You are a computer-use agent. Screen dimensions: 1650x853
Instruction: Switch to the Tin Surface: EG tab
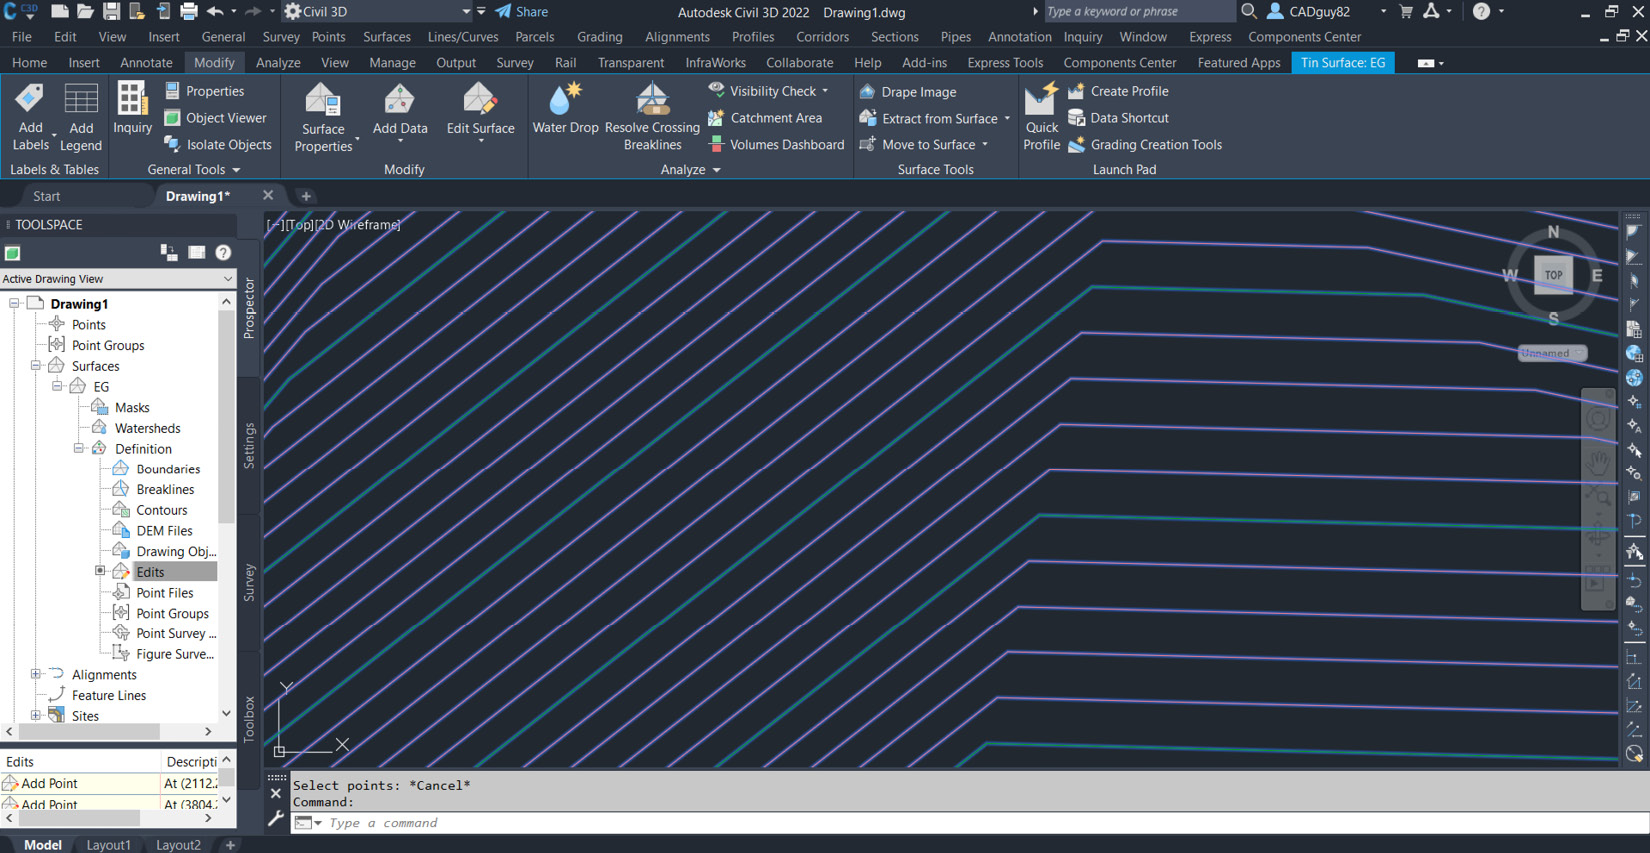1343,63
